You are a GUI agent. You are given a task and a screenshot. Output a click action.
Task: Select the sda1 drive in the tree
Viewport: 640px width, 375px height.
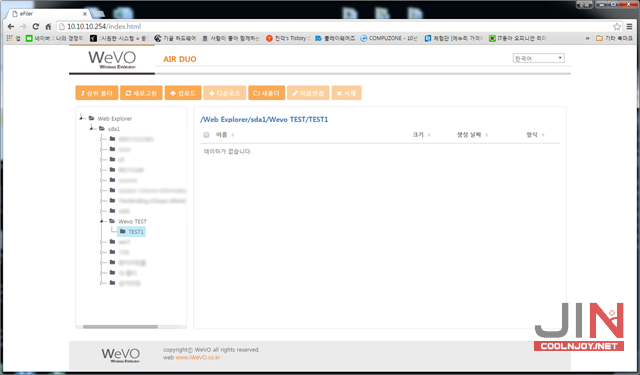114,129
